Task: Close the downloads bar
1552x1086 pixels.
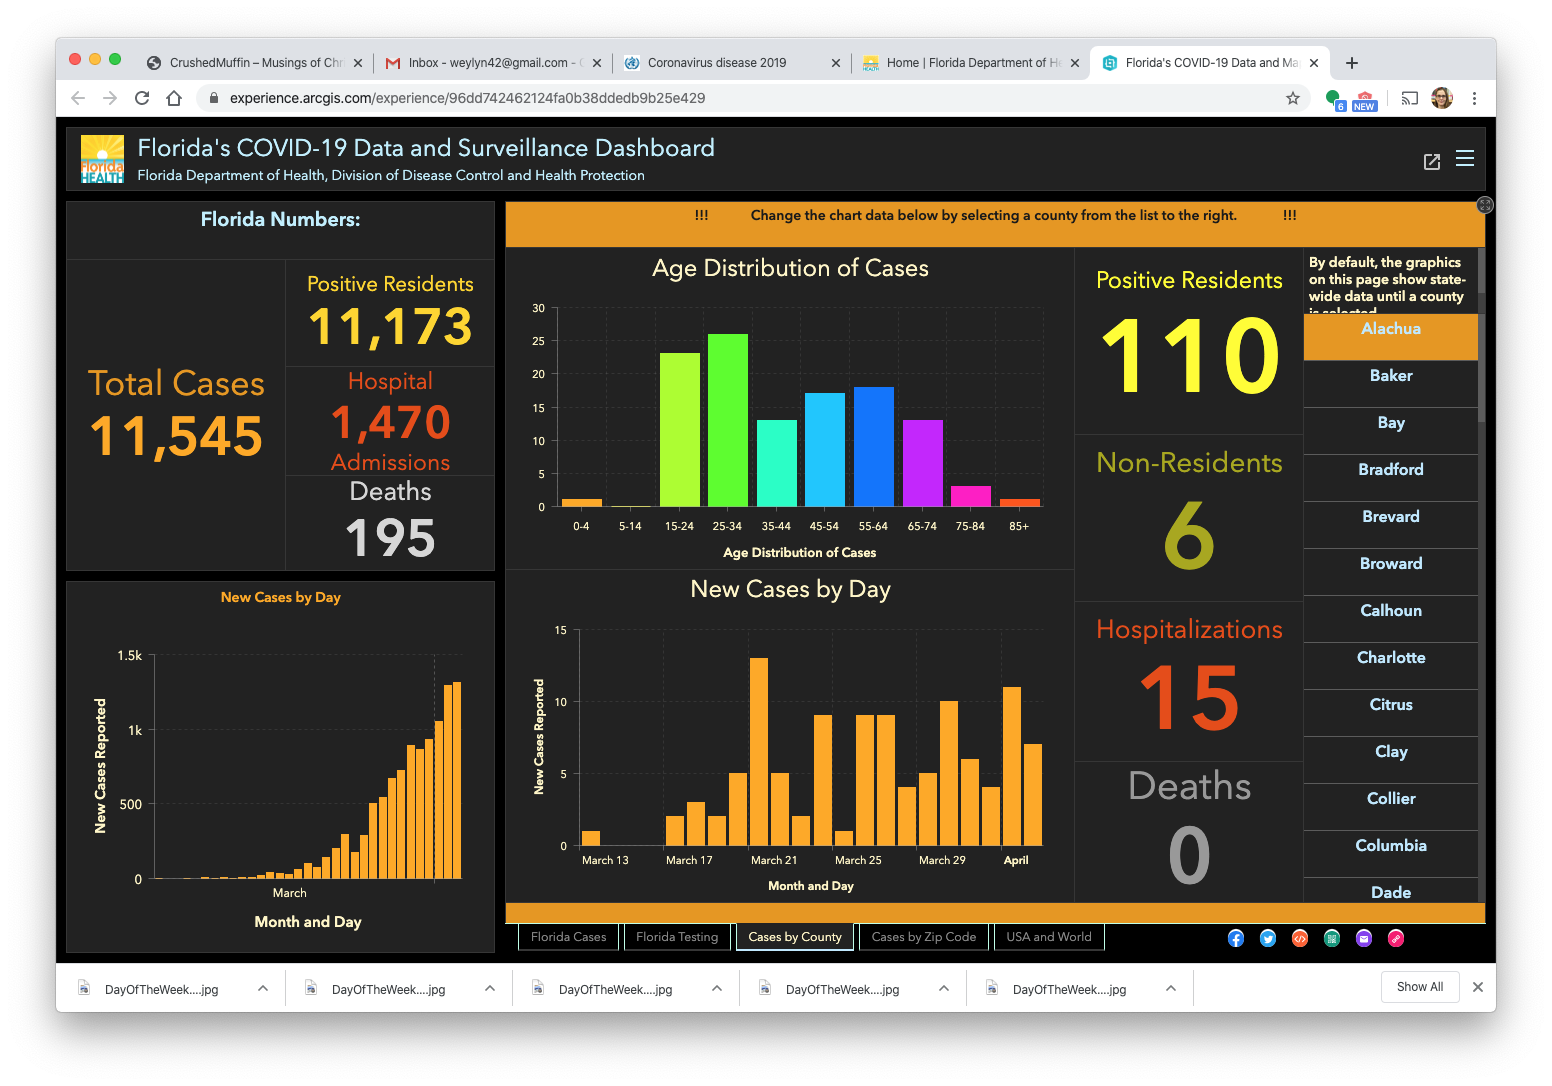Action: point(1478,987)
